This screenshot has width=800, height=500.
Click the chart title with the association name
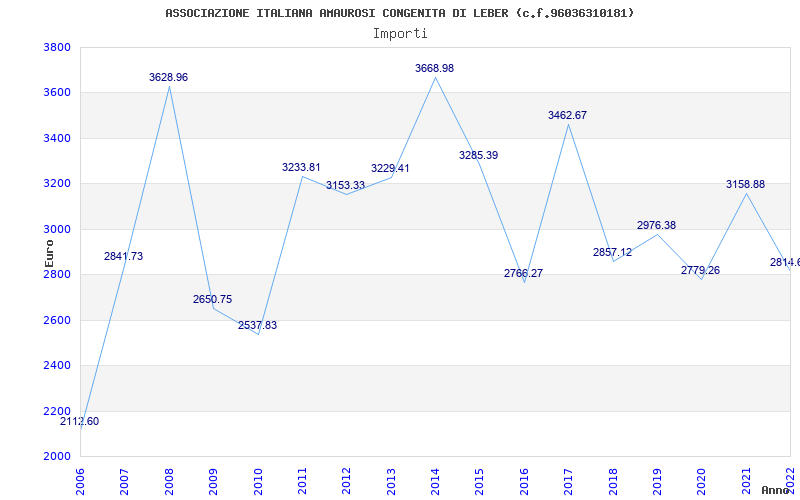(x=399, y=13)
